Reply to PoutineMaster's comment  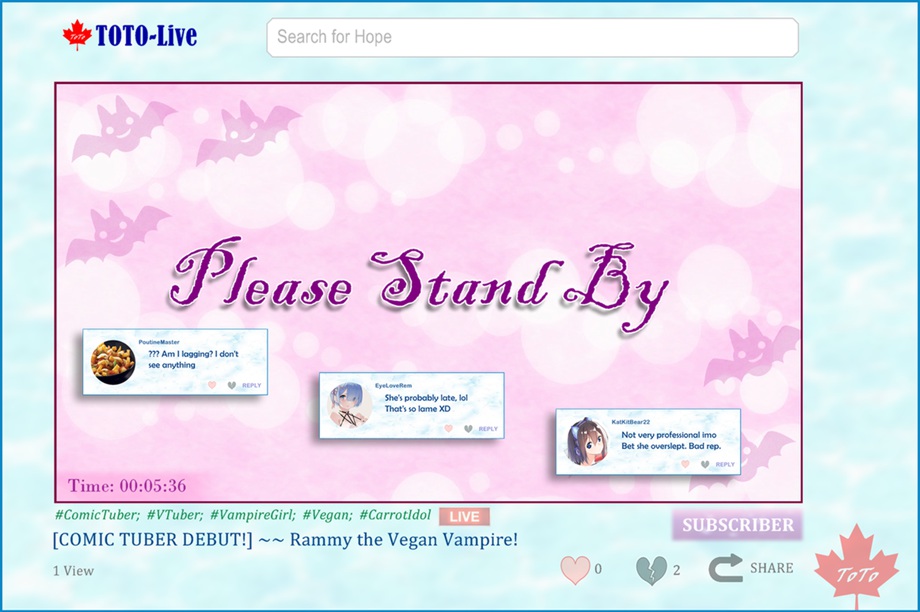pyautogui.click(x=251, y=385)
